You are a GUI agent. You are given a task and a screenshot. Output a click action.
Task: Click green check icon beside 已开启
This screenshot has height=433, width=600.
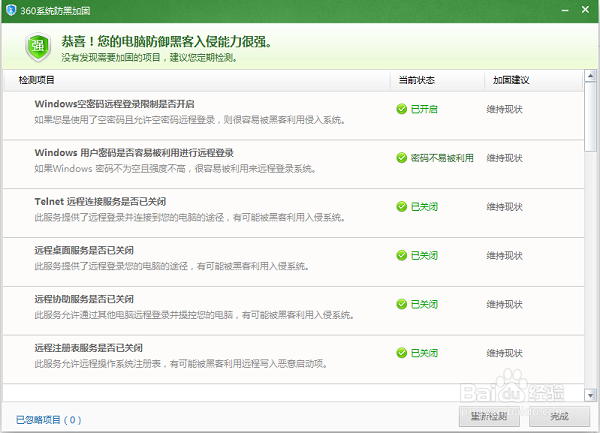point(401,109)
